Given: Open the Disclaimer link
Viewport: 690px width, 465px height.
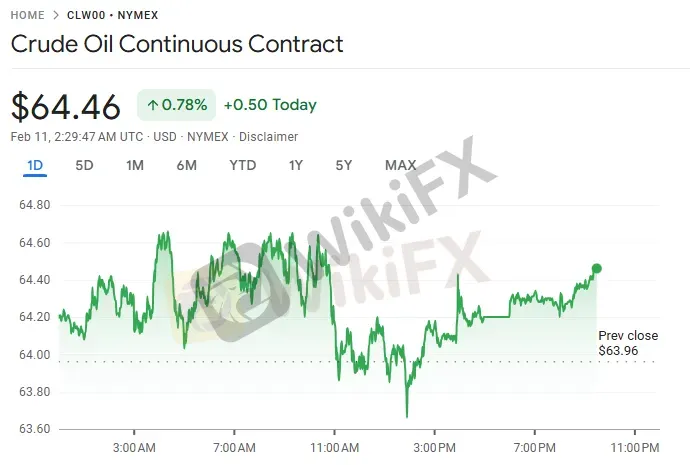Looking at the screenshot, I should point(270,136).
